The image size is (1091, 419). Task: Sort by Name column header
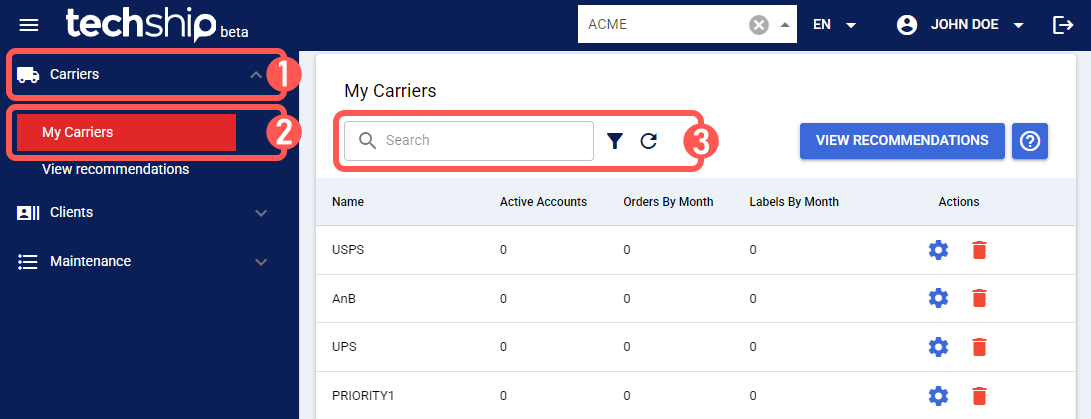pos(348,202)
